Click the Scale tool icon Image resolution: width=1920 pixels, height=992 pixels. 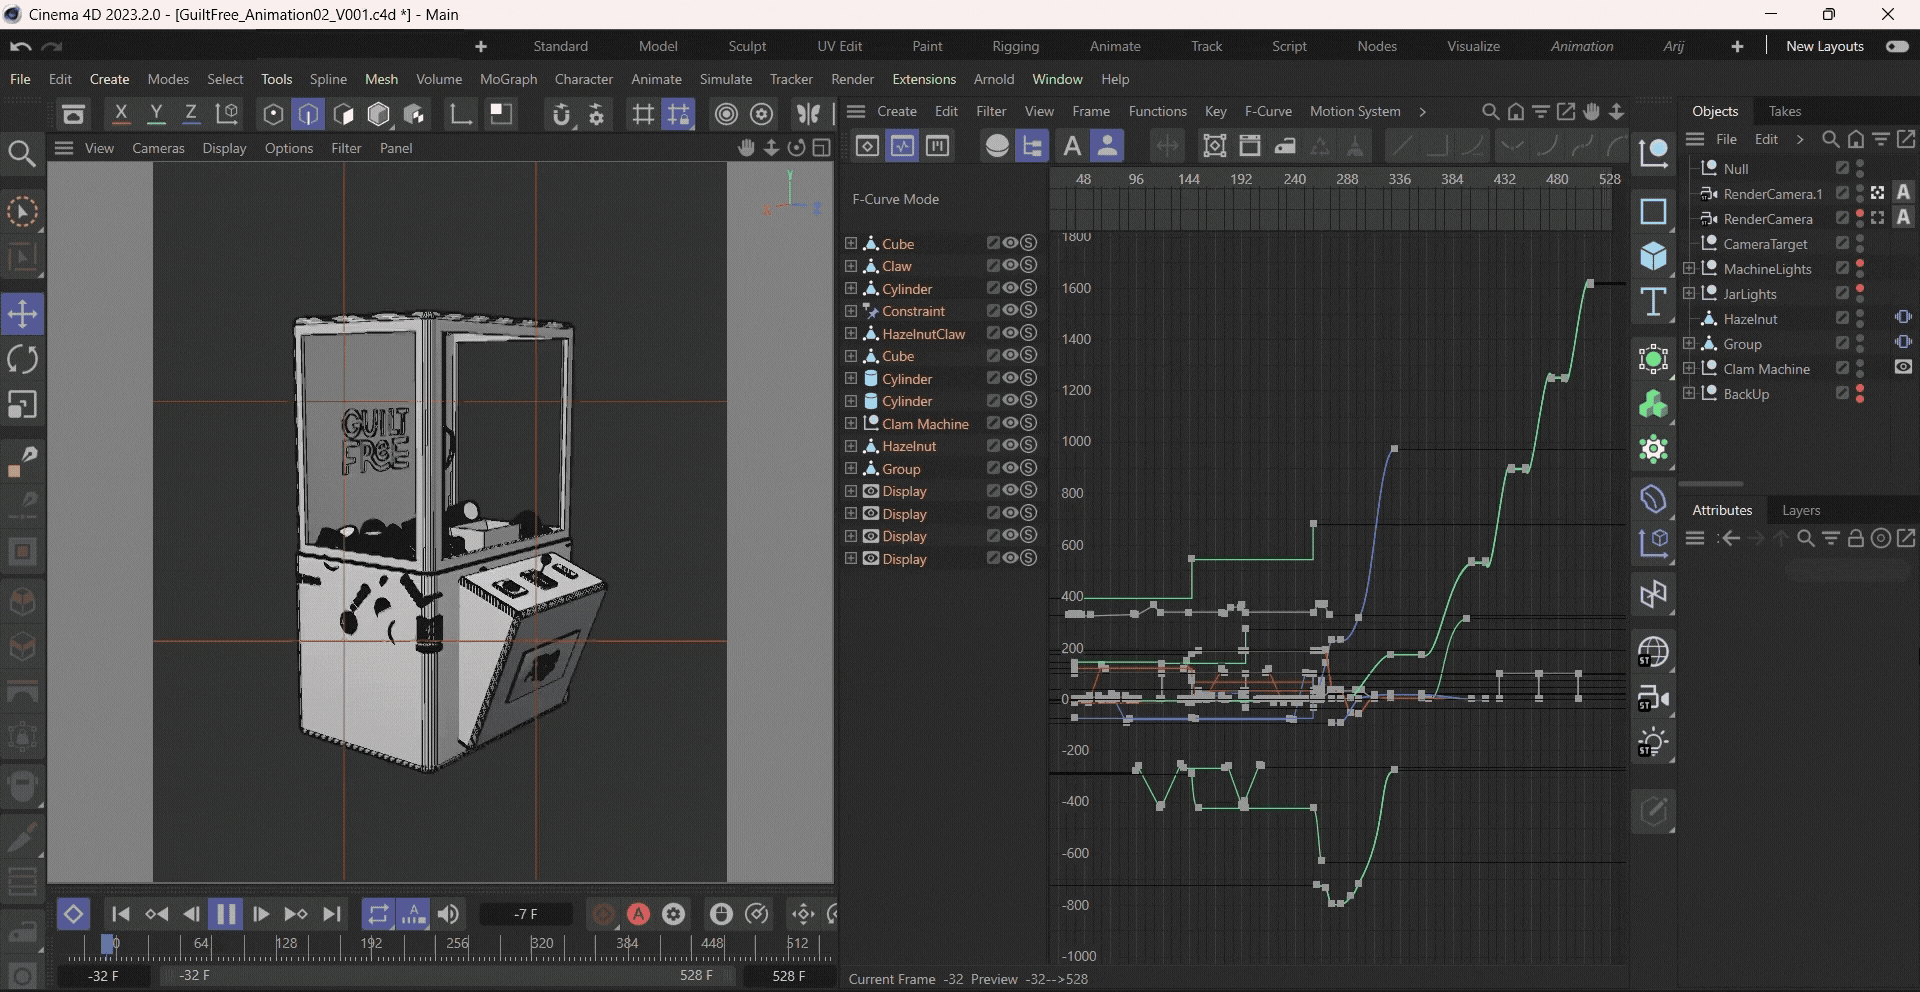[22, 405]
